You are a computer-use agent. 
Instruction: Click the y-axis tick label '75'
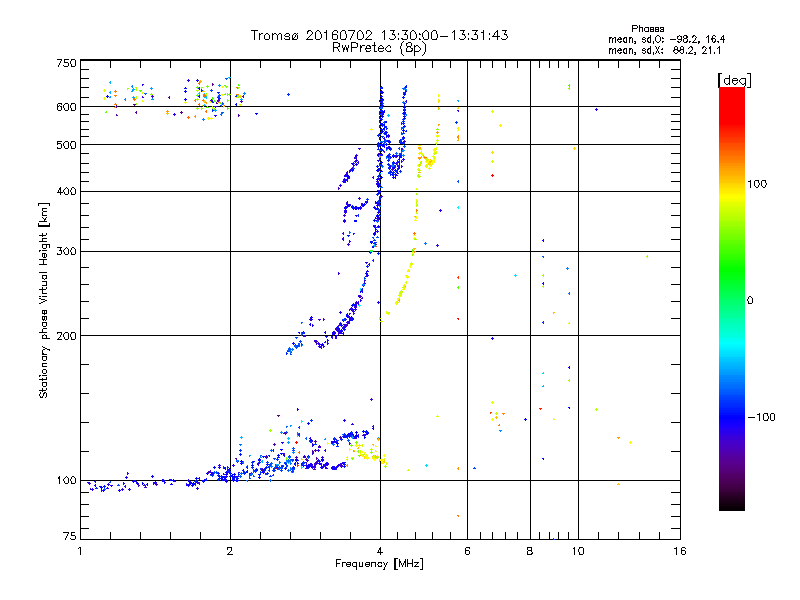(x=70, y=536)
